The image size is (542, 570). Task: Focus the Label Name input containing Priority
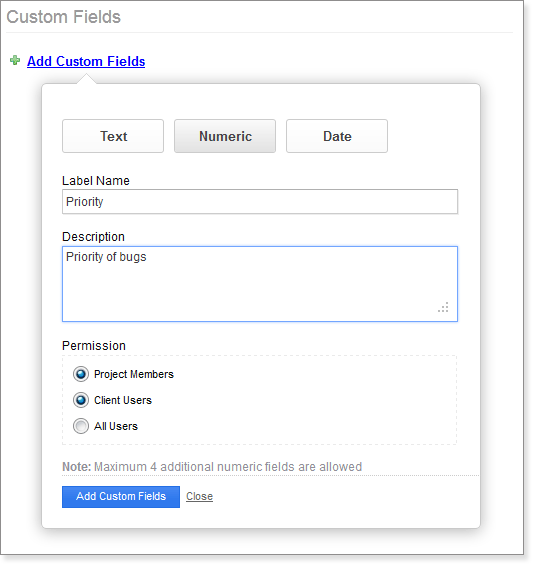pos(260,201)
